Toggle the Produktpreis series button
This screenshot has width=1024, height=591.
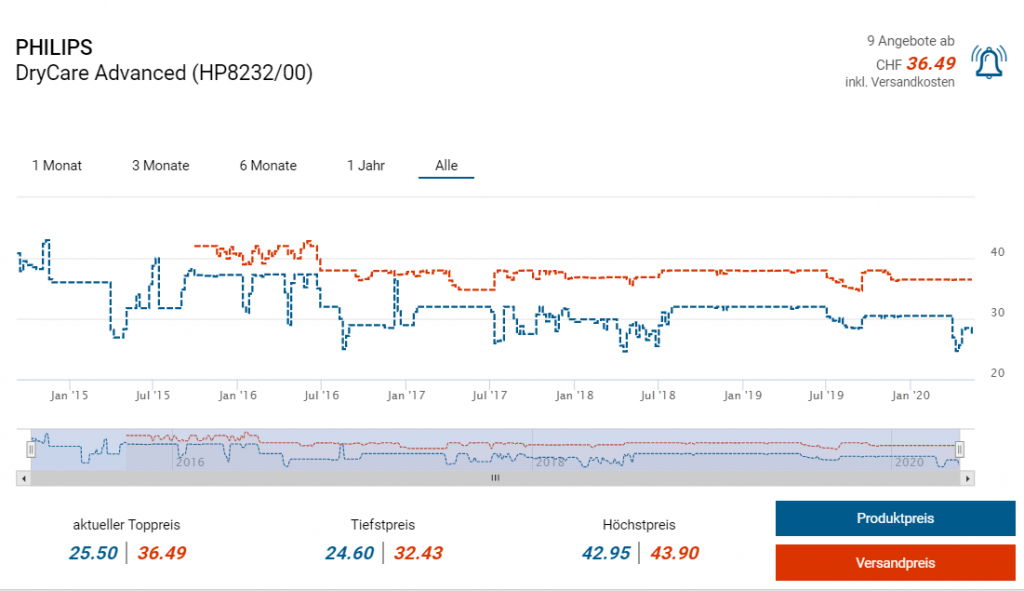[x=895, y=518]
